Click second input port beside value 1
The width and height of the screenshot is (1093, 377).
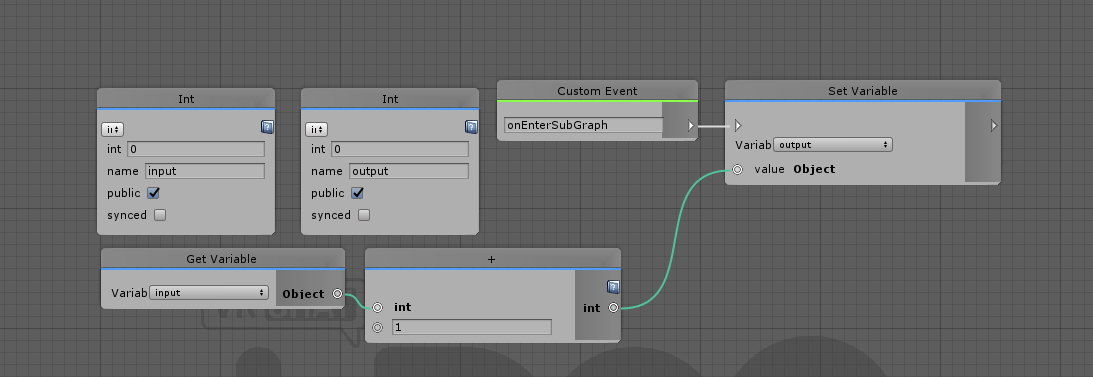[378, 327]
